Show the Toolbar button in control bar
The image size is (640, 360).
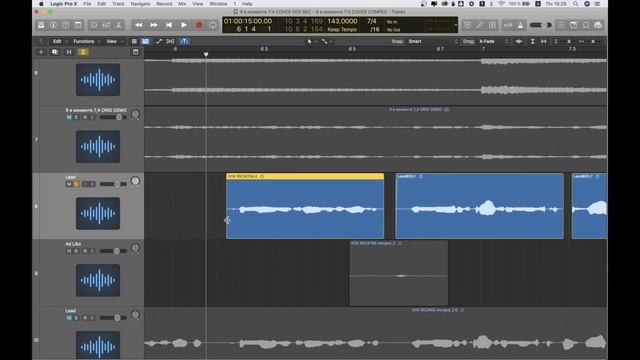(78, 25)
